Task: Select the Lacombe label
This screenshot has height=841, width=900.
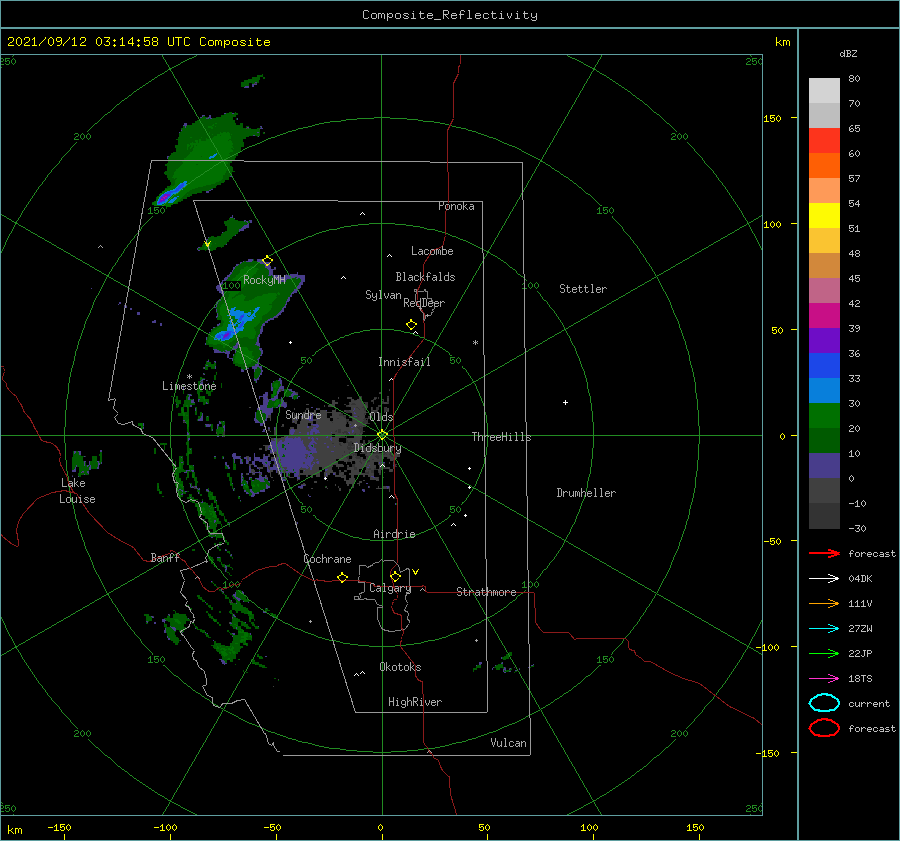Action: click(432, 251)
